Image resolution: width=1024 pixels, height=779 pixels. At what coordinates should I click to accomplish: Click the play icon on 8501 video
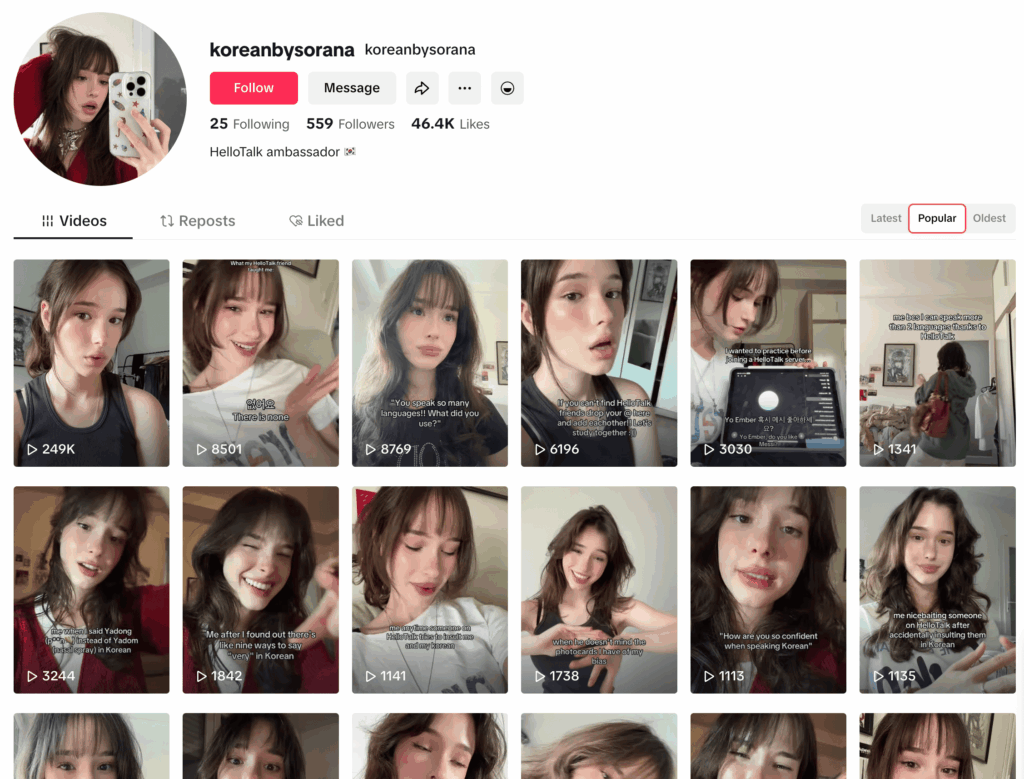click(202, 449)
